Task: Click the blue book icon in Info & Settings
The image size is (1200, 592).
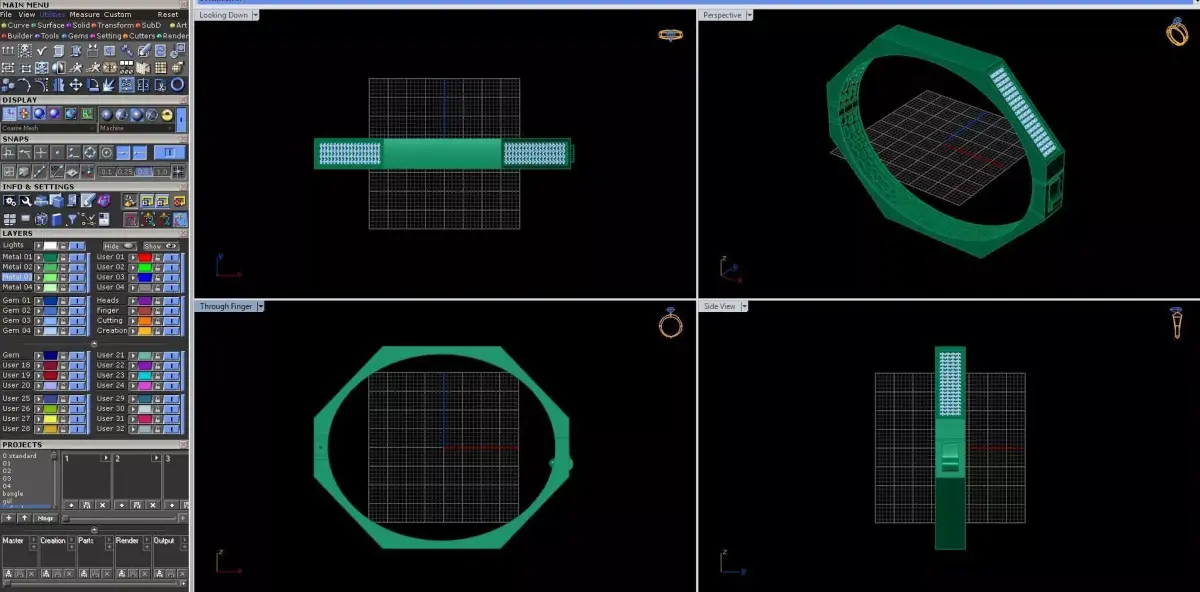Action: 56,219
